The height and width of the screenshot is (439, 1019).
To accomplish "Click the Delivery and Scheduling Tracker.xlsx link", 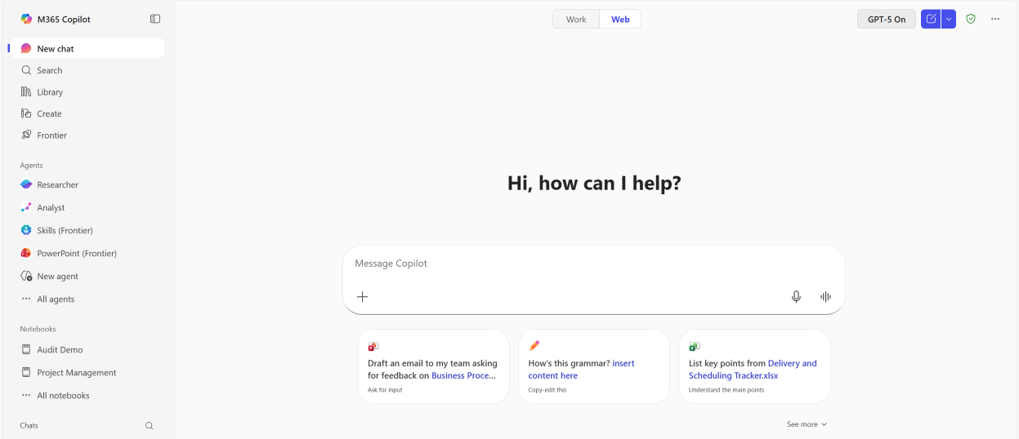I will tap(752, 370).
